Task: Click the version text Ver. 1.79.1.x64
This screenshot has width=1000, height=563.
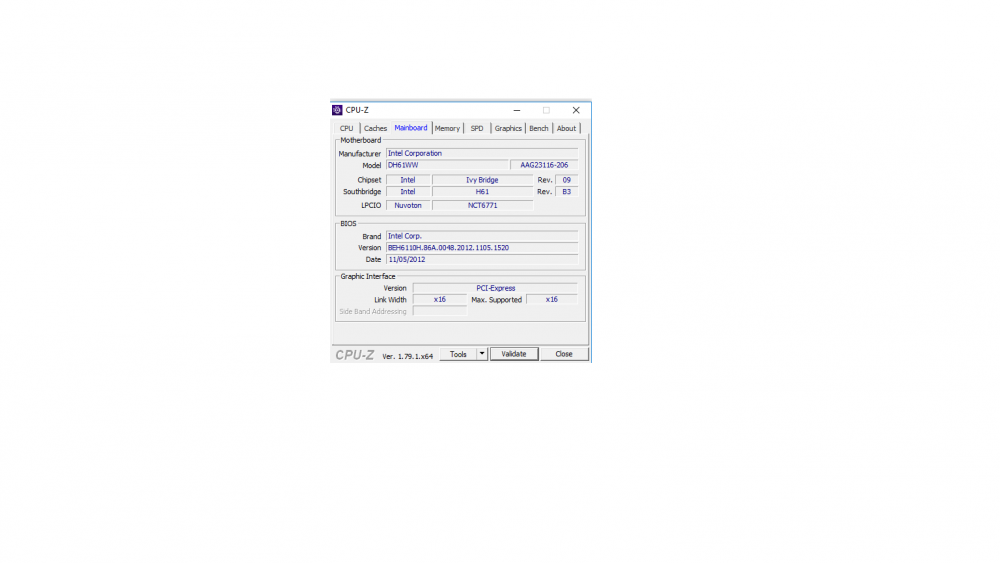Action: (x=408, y=356)
